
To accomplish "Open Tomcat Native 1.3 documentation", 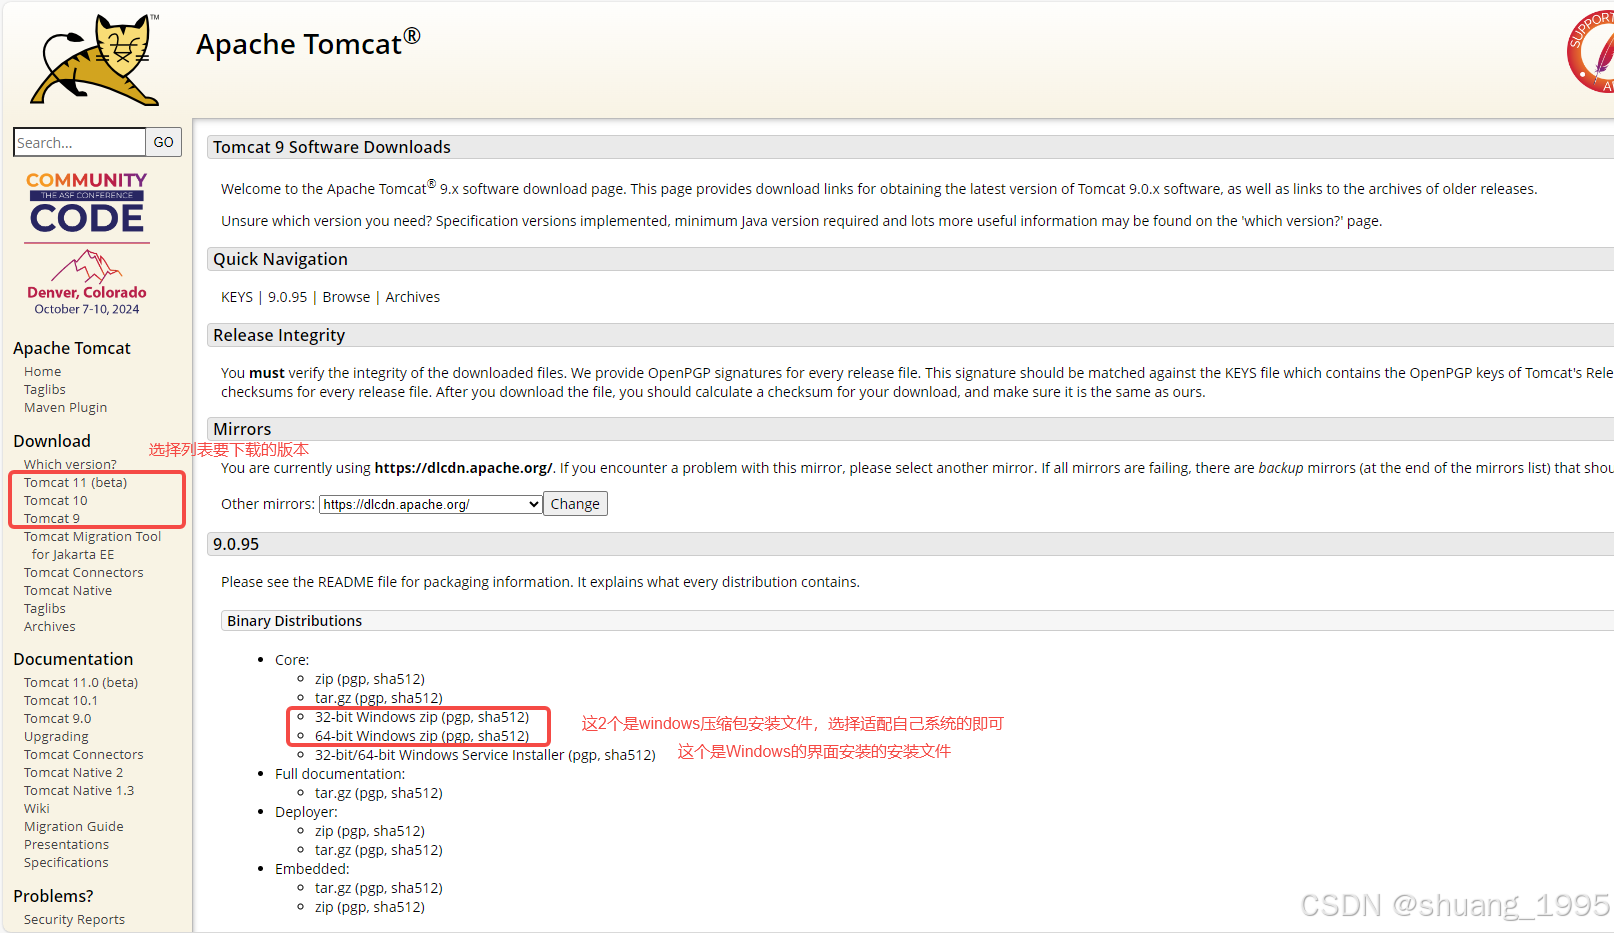I will pyautogui.click(x=79, y=790).
